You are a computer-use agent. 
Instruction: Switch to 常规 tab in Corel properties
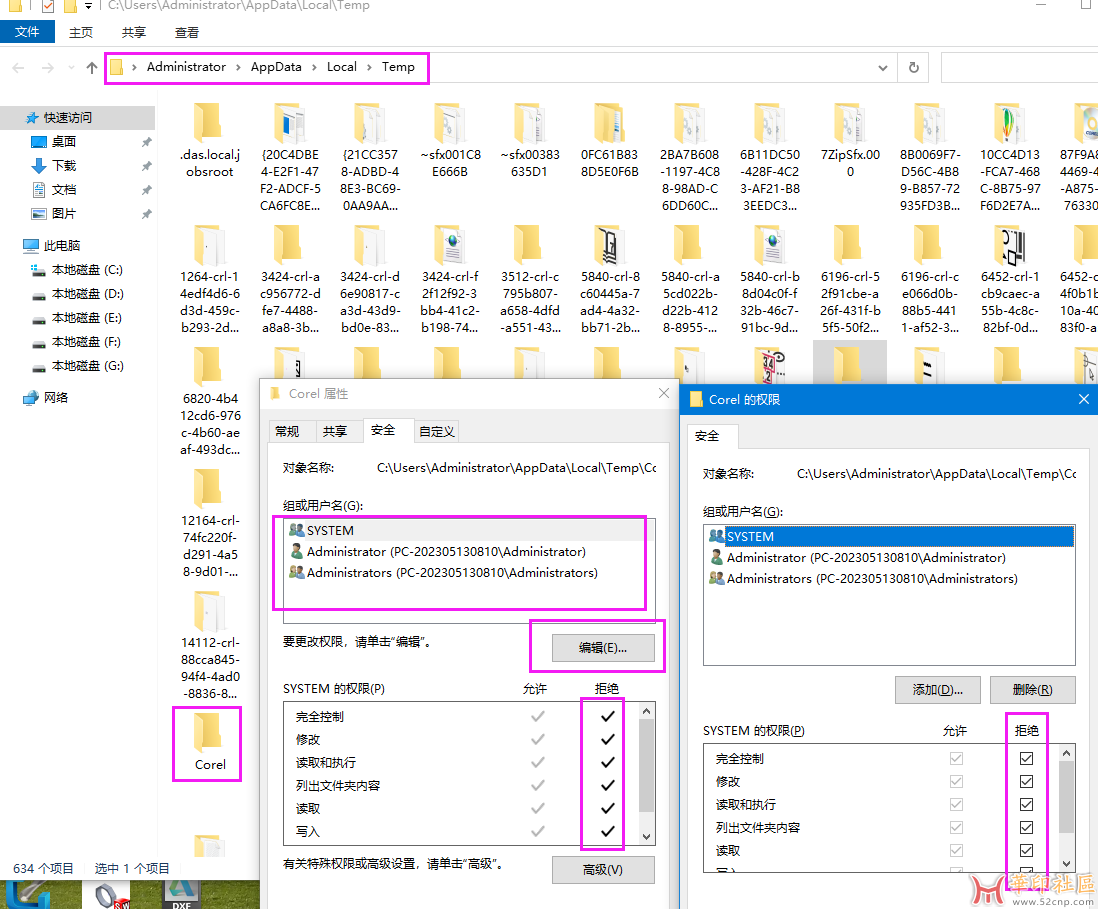coord(287,431)
